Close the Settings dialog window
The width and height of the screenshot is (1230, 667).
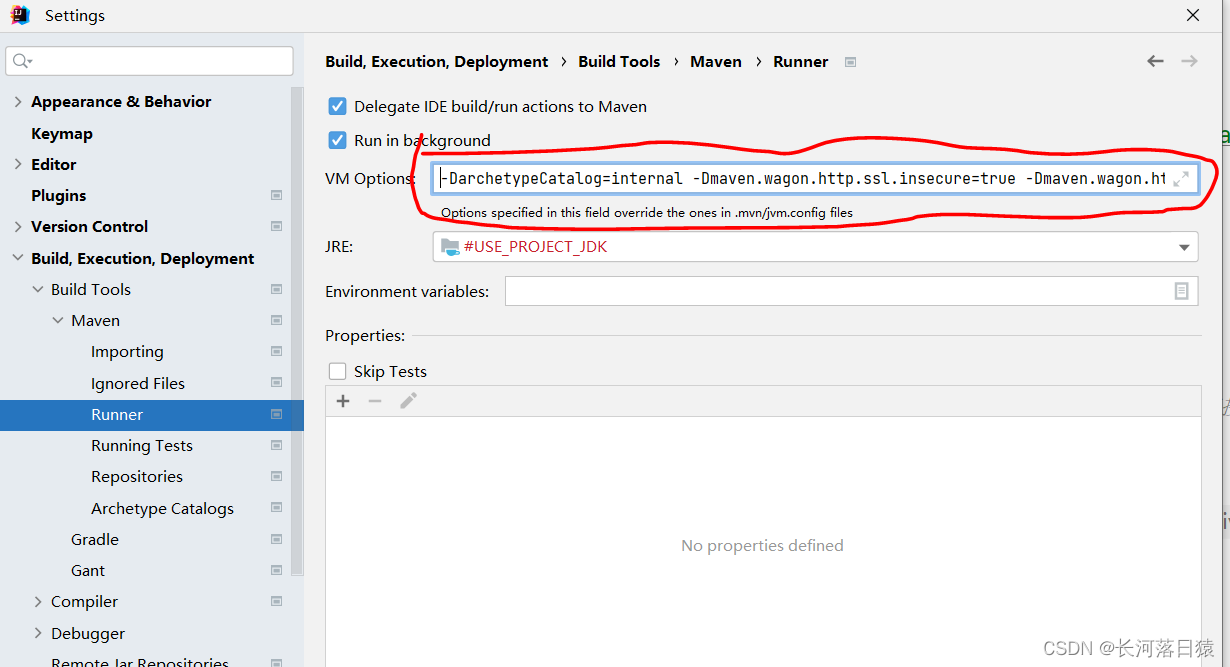pyautogui.click(x=1193, y=16)
